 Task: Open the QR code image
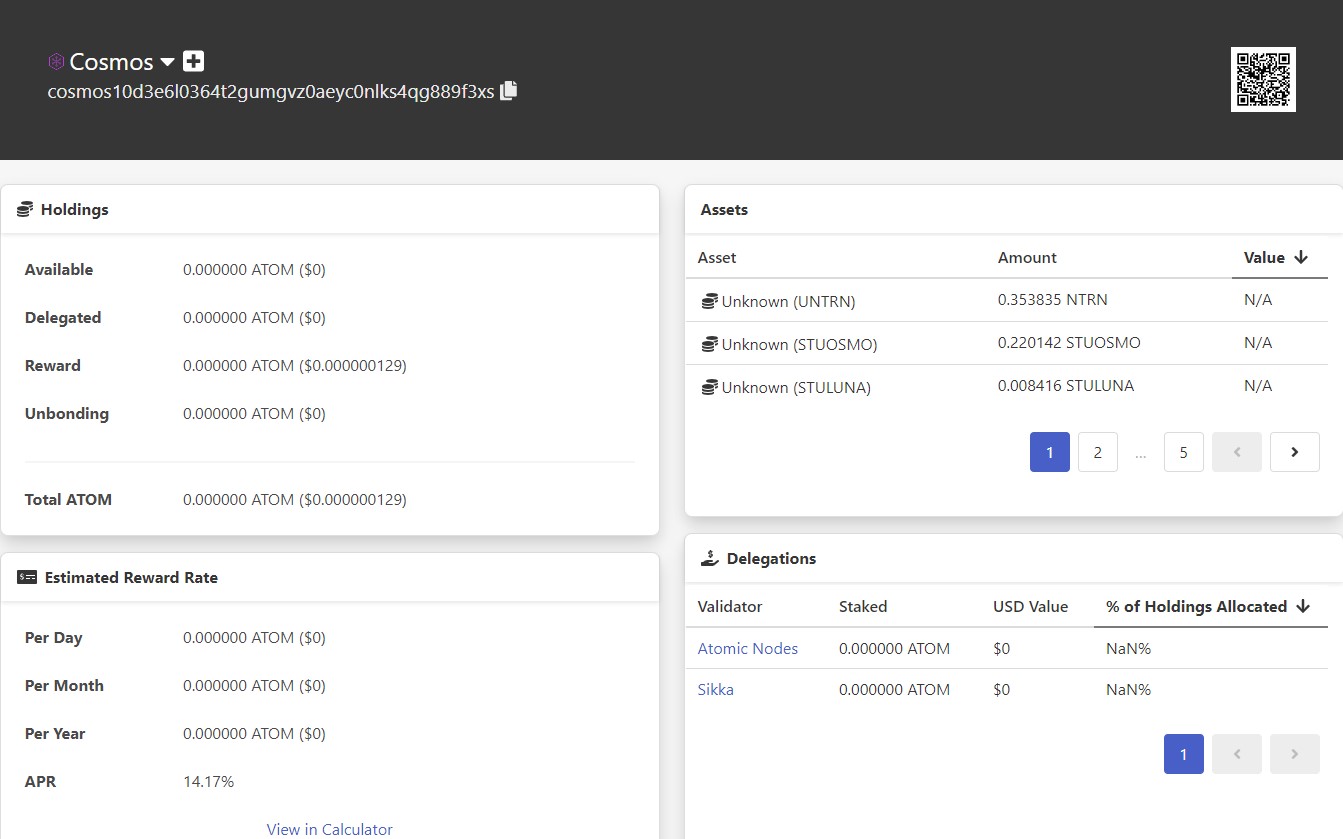[x=1263, y=79]
